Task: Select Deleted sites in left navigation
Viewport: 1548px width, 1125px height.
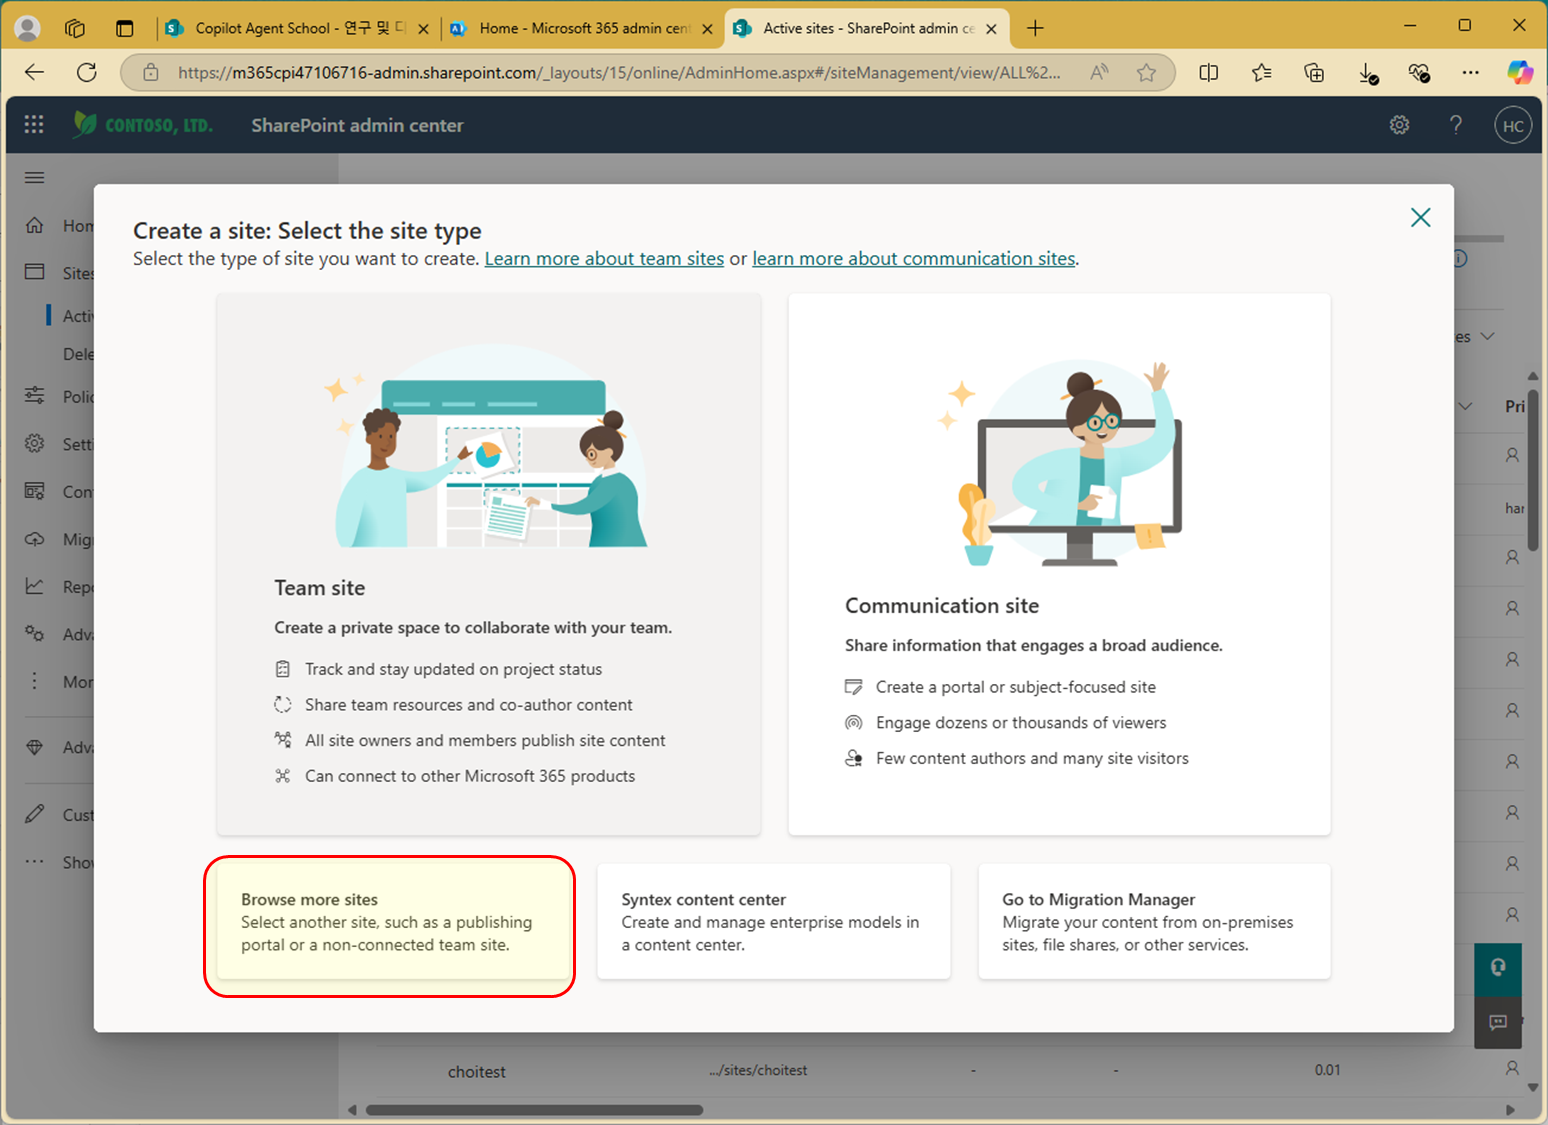Action: (78, 354)
